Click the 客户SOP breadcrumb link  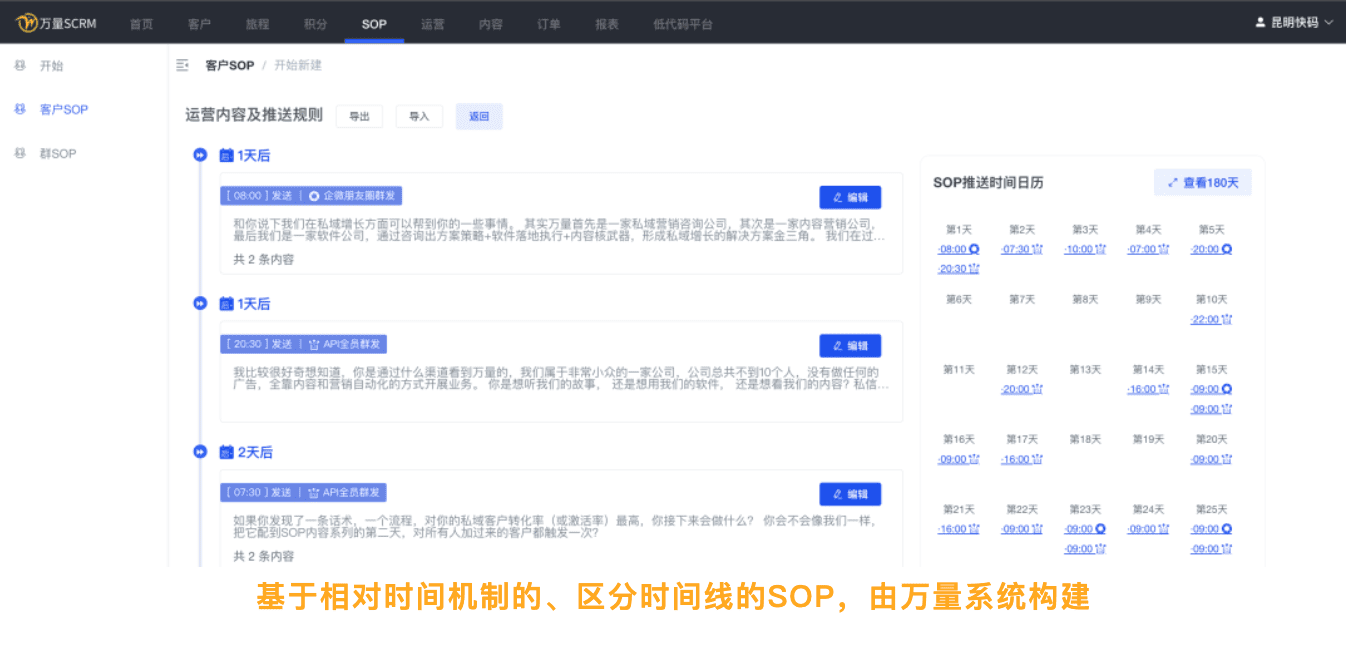coord(230,65)
